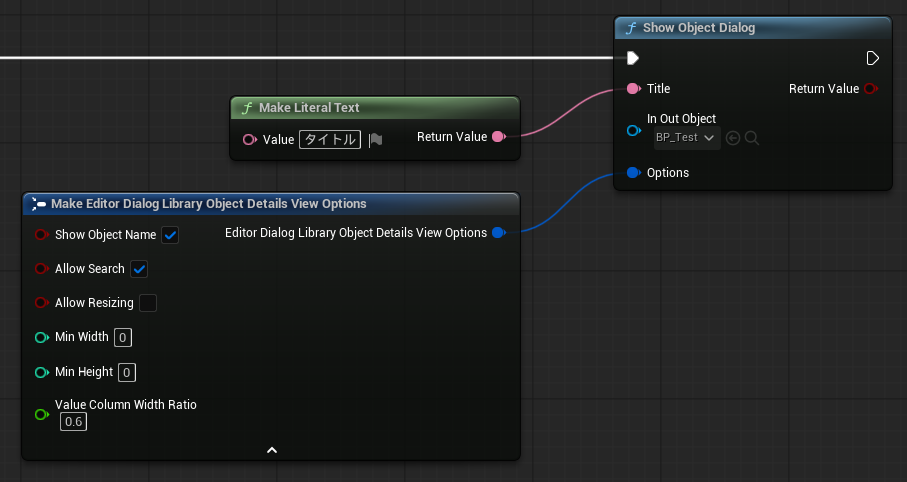
Task: Disable the Allow Search checkbox
Action: click(x=140, y=269)
